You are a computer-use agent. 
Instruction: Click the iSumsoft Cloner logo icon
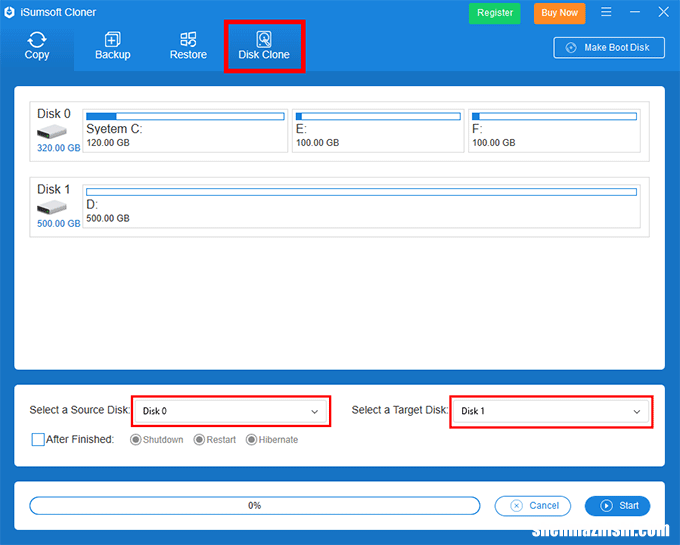(10, 12)
